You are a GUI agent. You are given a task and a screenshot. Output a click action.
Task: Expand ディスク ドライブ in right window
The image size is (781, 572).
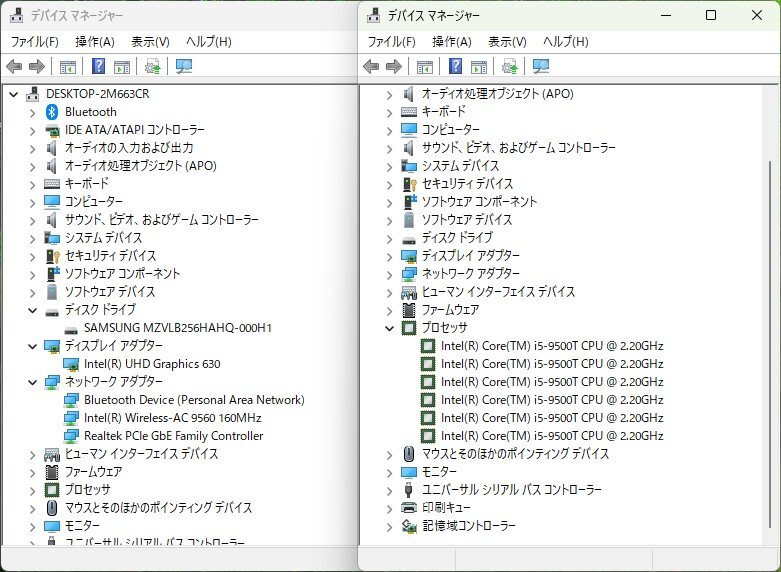390,238
